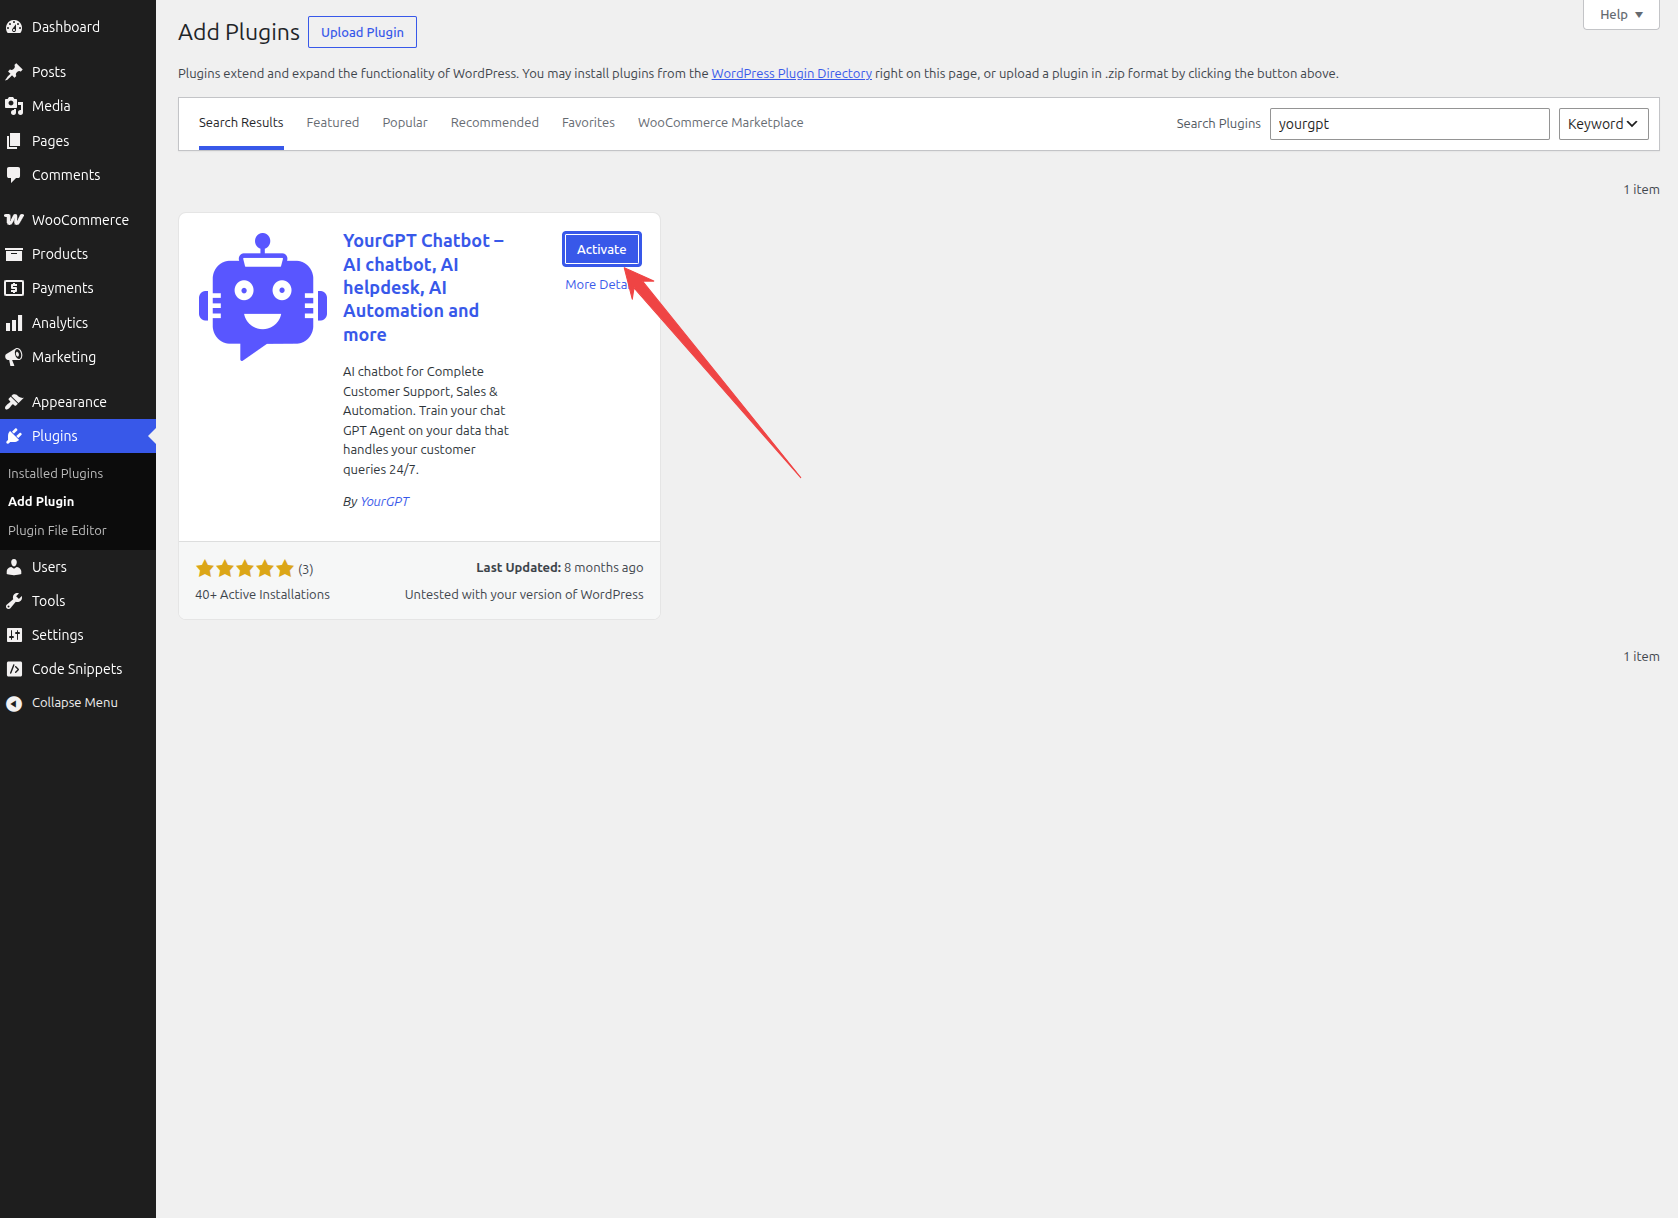
Task: Click the "Last Updated: 8 months ago" text
Action: [560, 568]
